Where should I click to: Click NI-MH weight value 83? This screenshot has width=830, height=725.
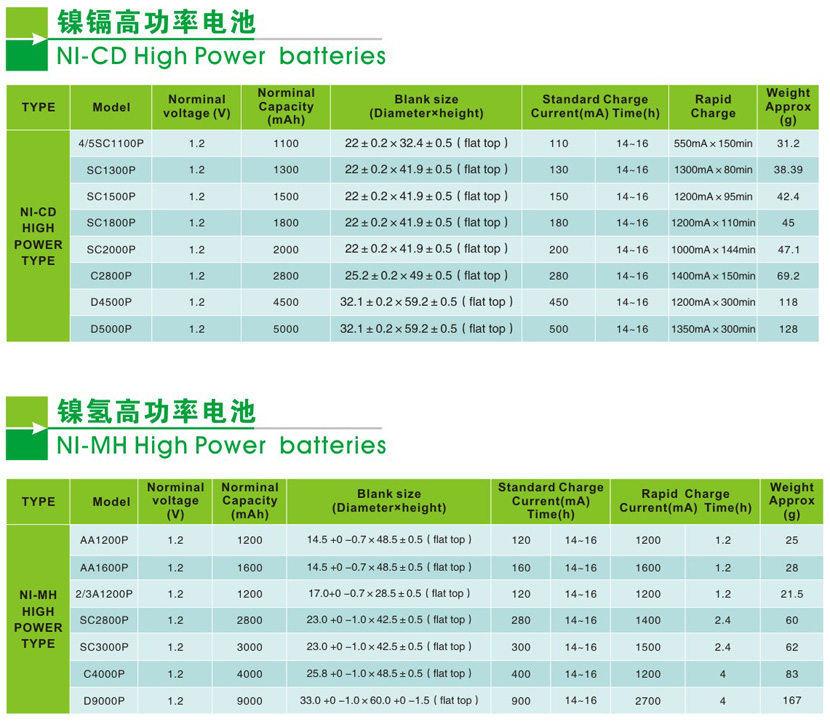[792, 674]
